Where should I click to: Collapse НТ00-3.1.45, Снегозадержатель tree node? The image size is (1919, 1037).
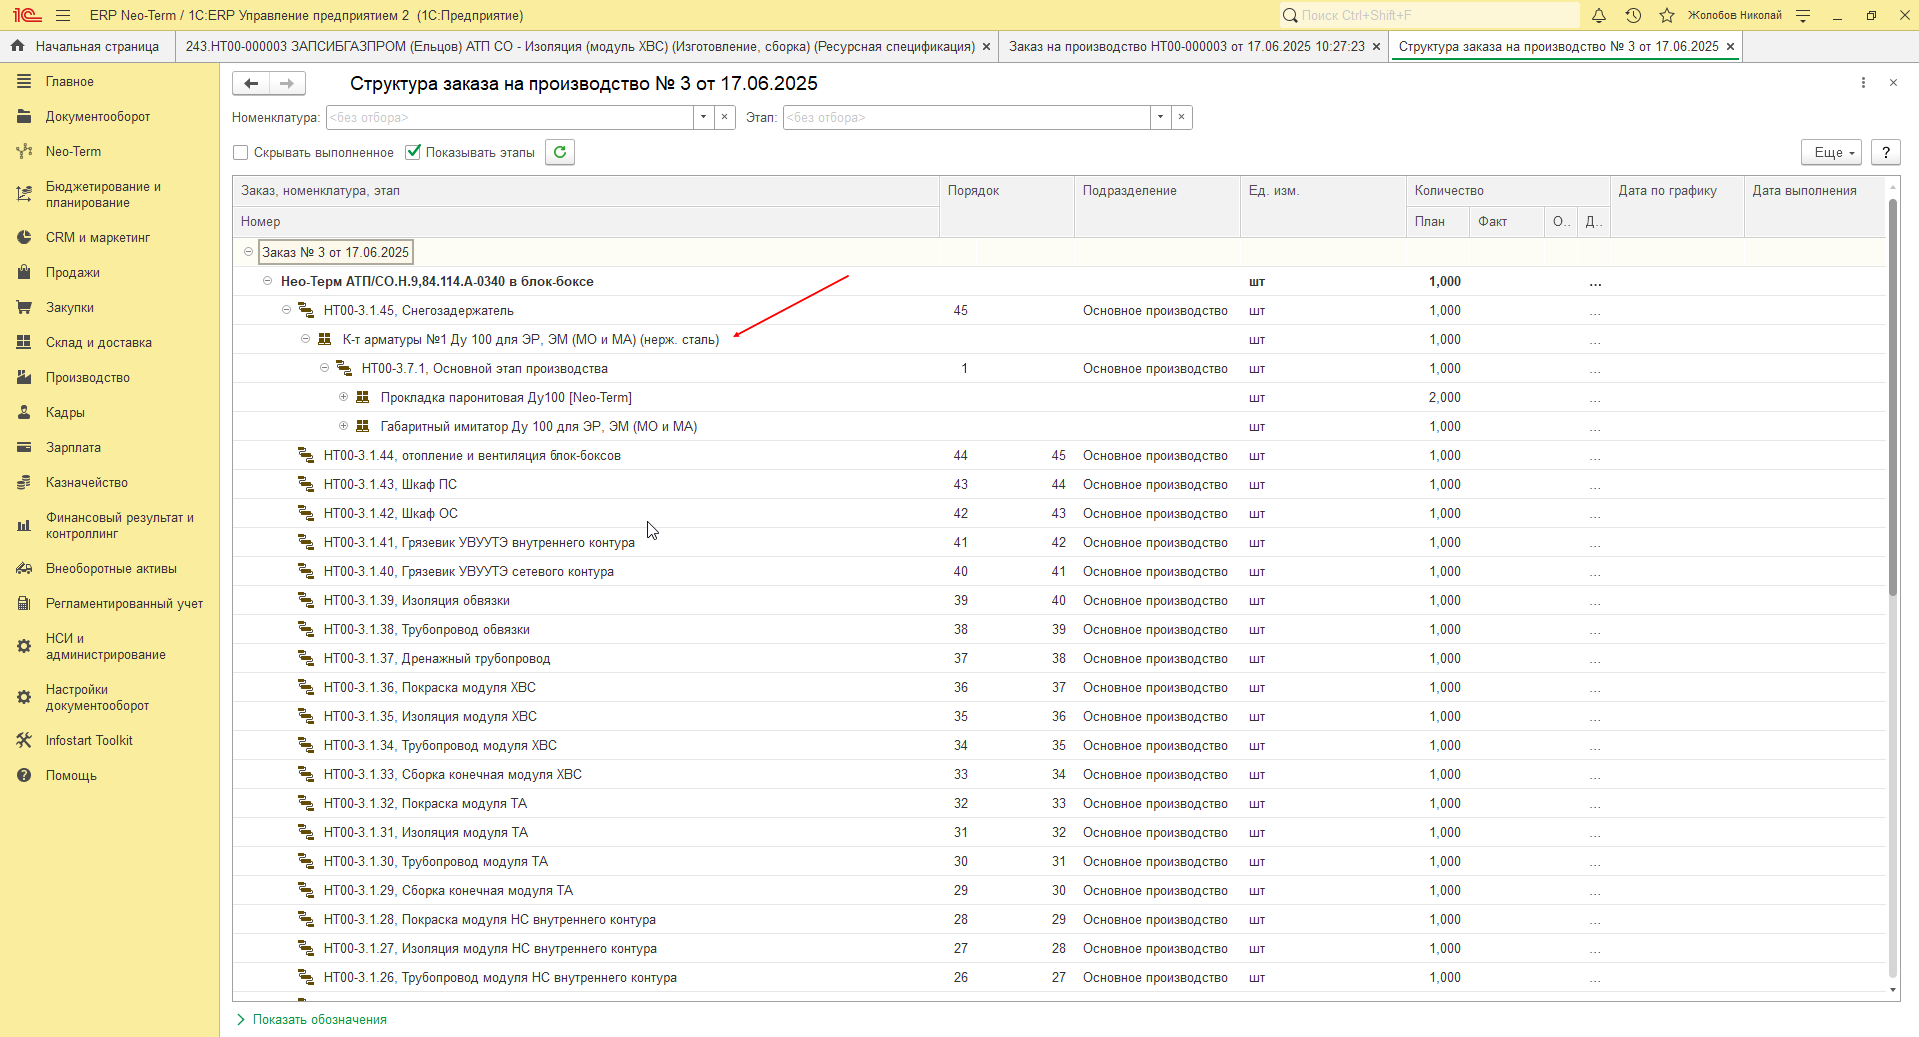(x=286, y=310)
